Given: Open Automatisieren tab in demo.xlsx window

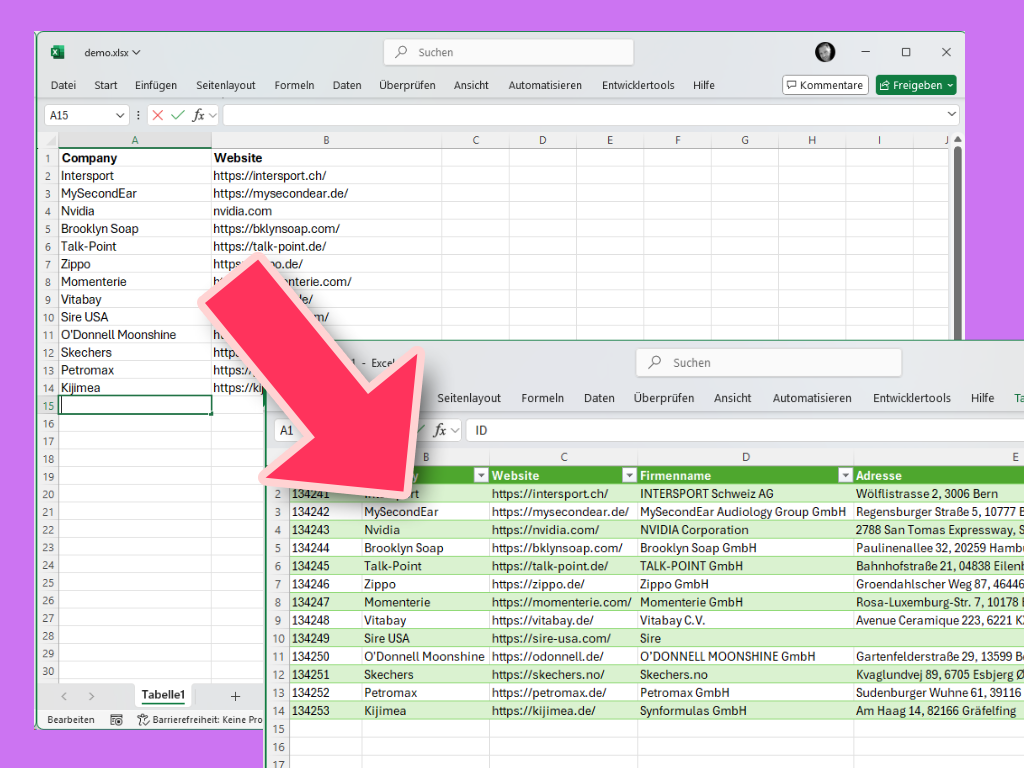Looking at the screenshot, I should click(545, 86).
